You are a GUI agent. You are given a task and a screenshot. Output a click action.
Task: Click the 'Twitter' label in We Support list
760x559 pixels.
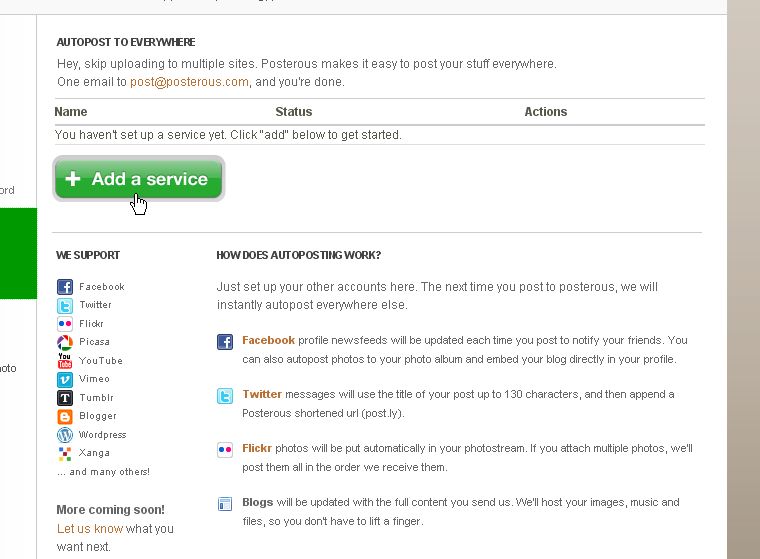point(95,304)
